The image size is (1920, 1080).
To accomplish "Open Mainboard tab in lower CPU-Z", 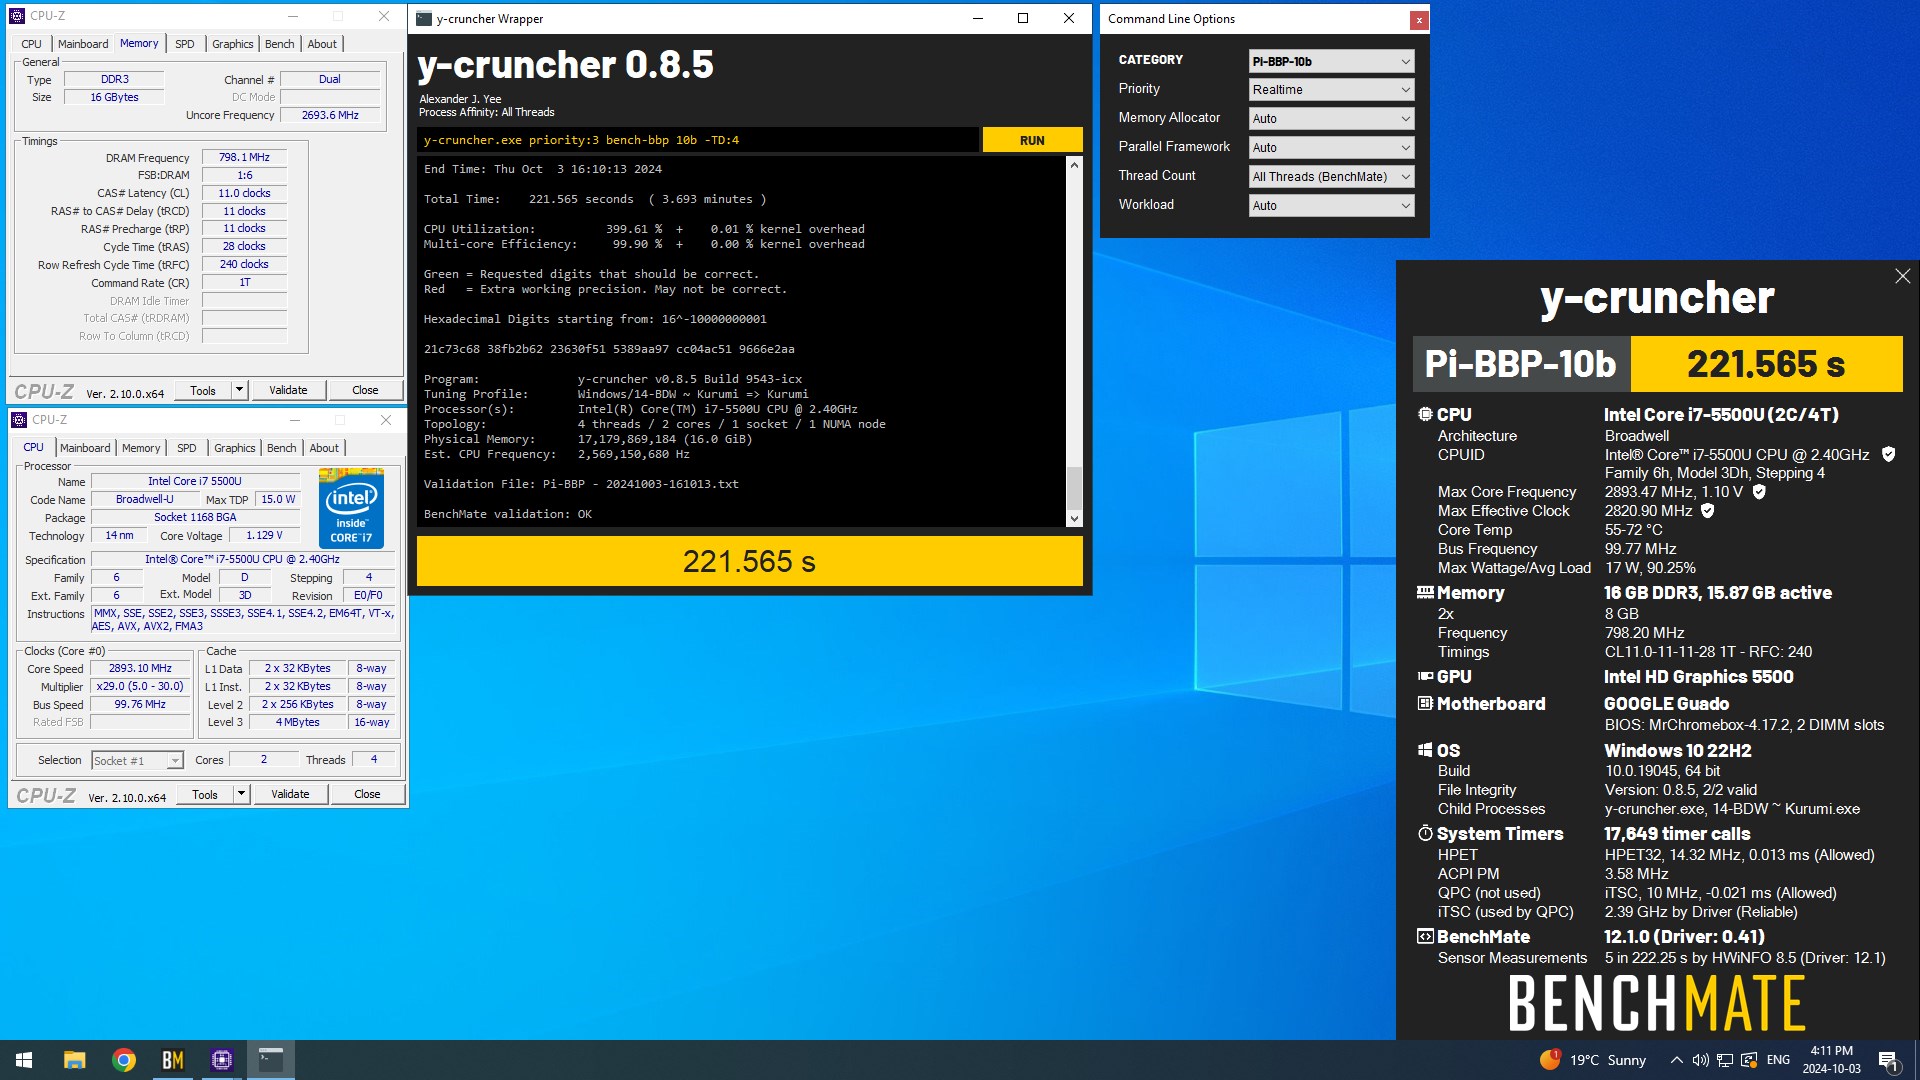I will click(x=85, y=448).
